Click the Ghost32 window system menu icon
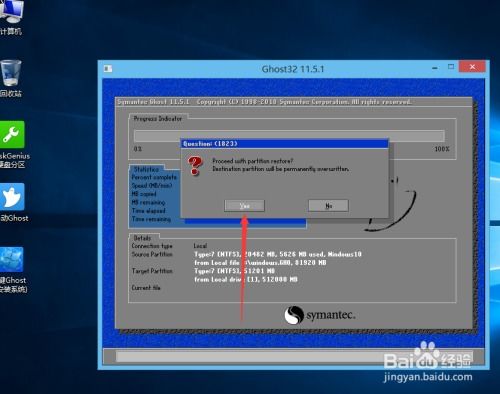The width and height of the screenshot is (500, 394). (x=108, y=69)
